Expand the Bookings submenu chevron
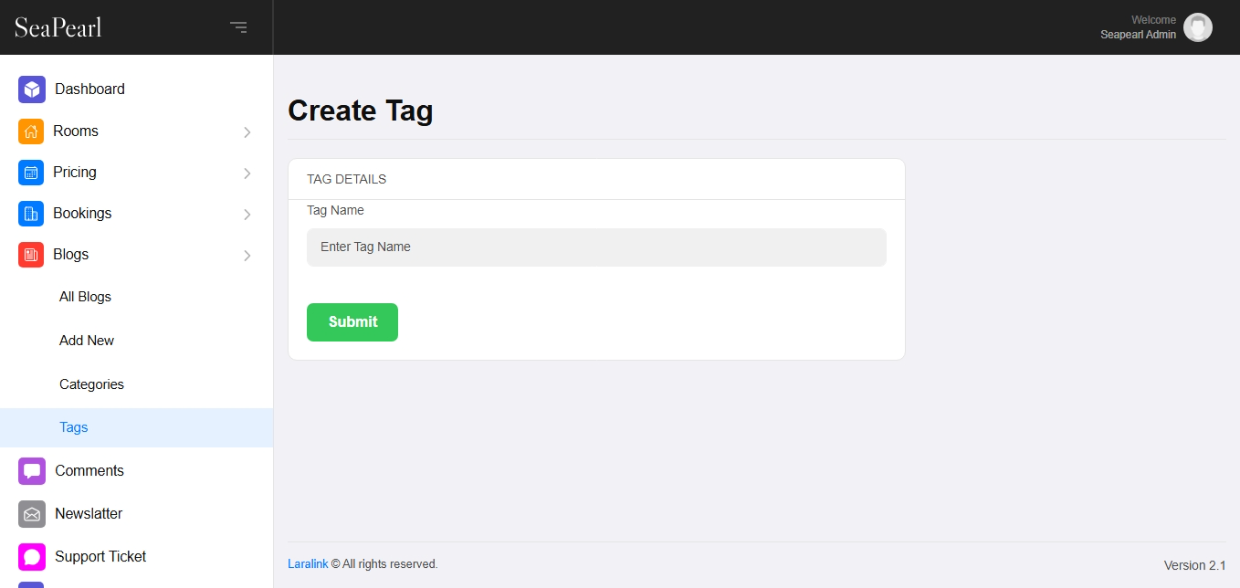This screenshot has width=1240, height=588. 247,214
